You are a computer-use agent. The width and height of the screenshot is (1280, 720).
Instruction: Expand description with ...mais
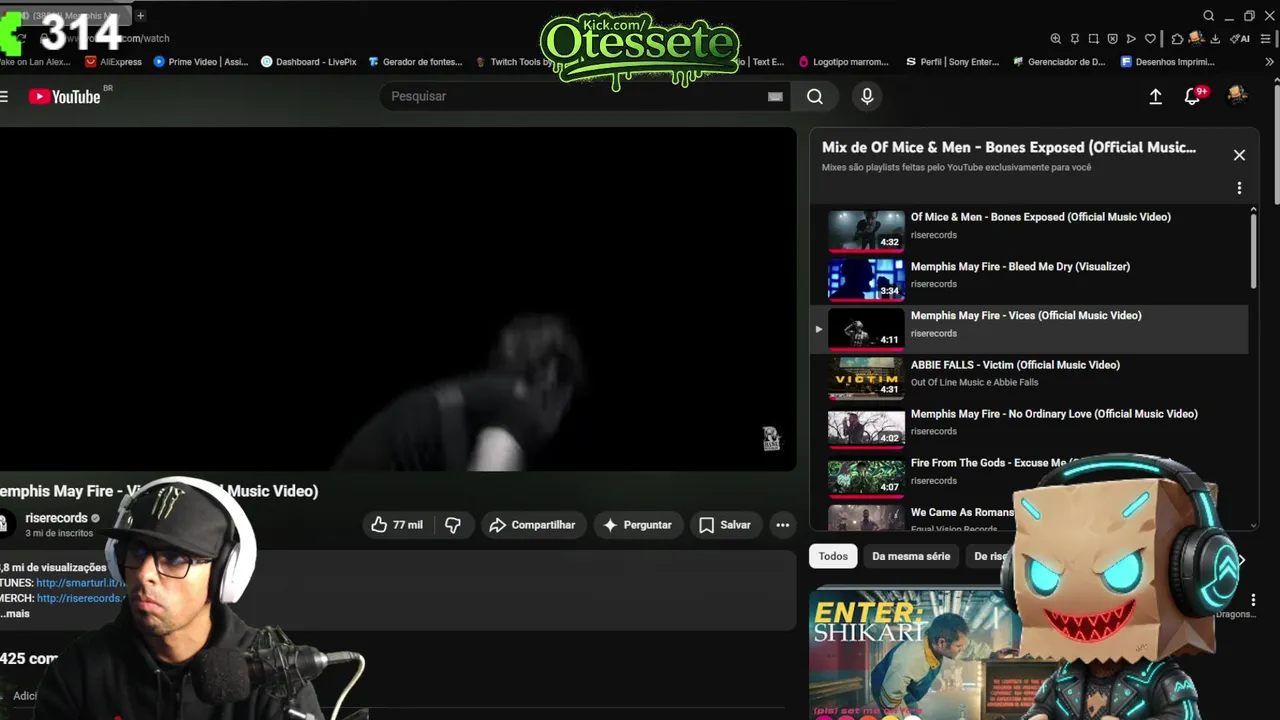click(x=15, y=613)
